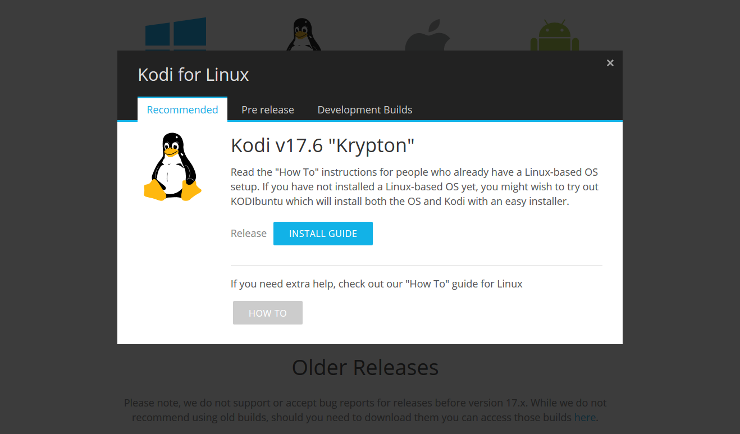Choose the Android robot icon behind the dialog

click(x=555, y=35)
